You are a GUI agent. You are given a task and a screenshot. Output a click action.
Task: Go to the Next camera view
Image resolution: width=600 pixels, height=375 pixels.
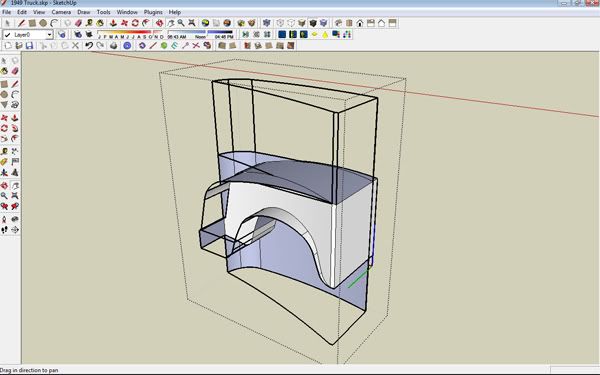[x=15, y=206]
